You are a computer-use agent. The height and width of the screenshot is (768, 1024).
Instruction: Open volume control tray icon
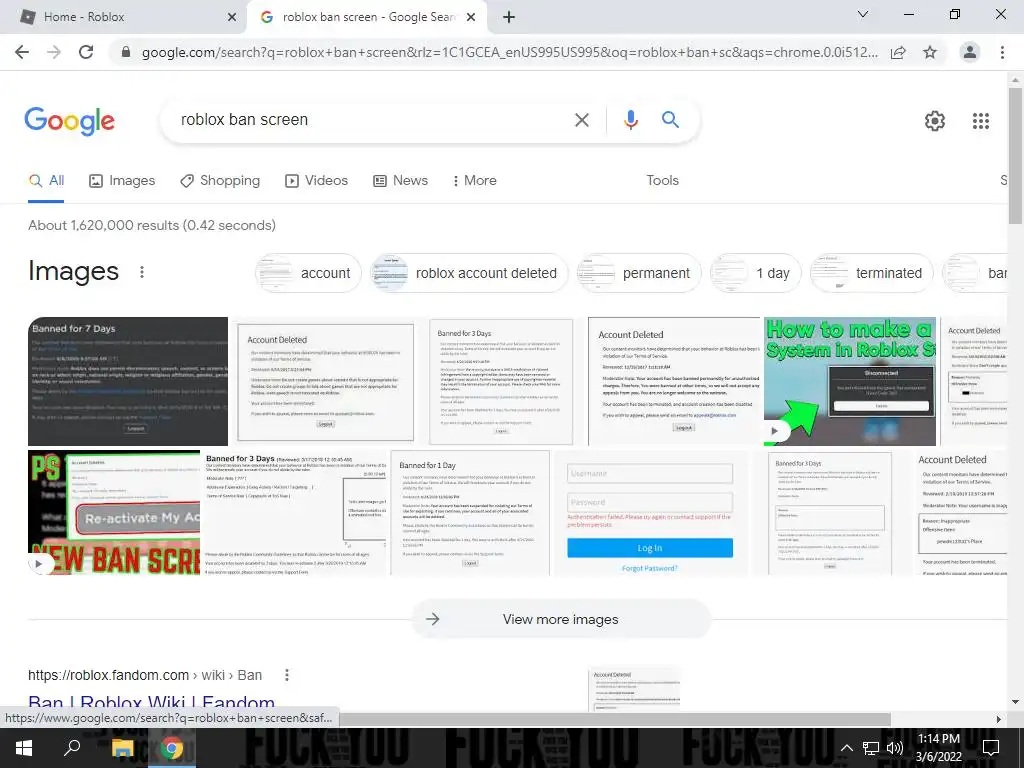(x=895, y=748)
